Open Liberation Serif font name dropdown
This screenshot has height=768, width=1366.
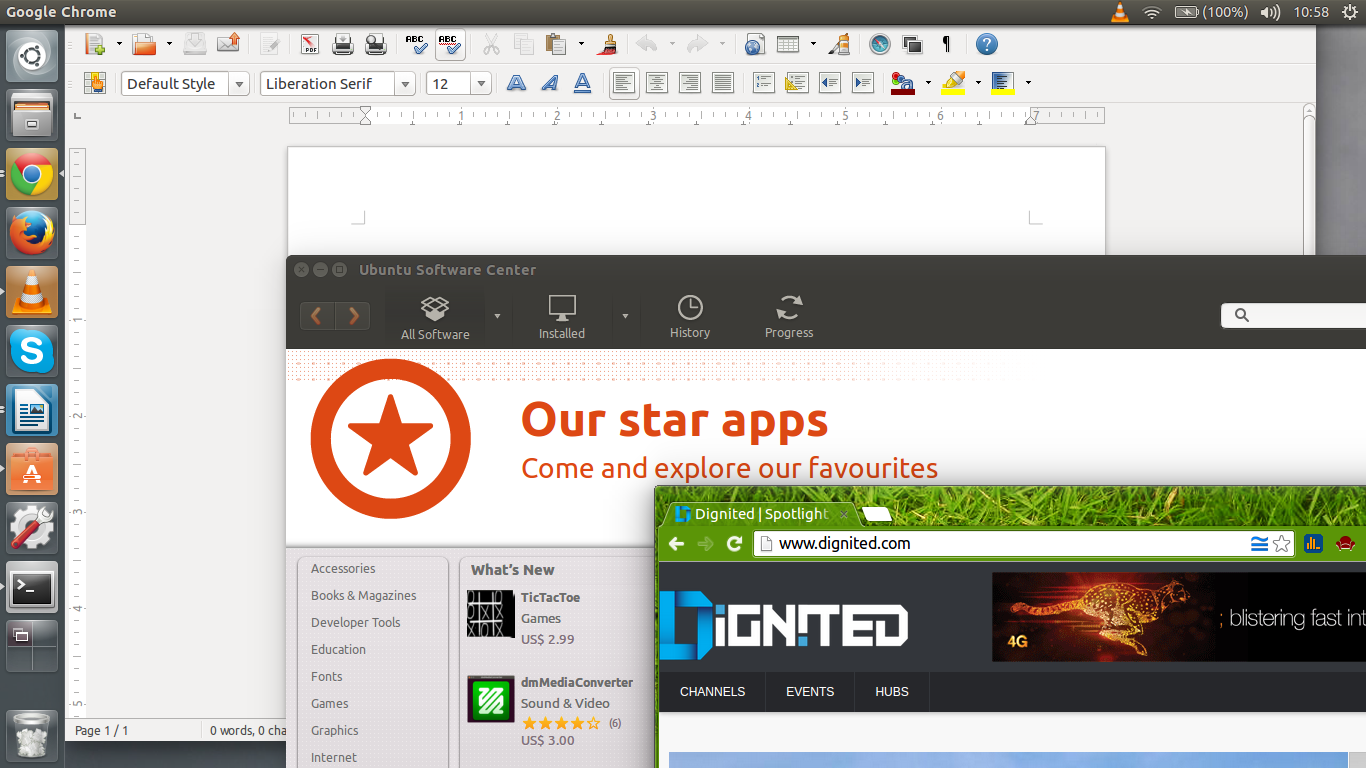[x=405, y=84]
